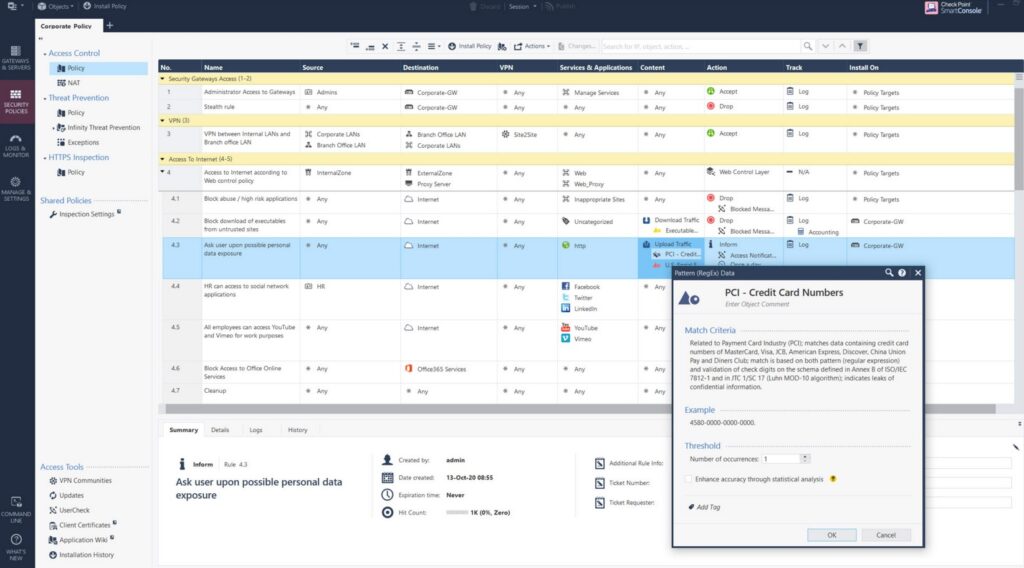Collapse rule 4 inline layer

tap(163, 172)
